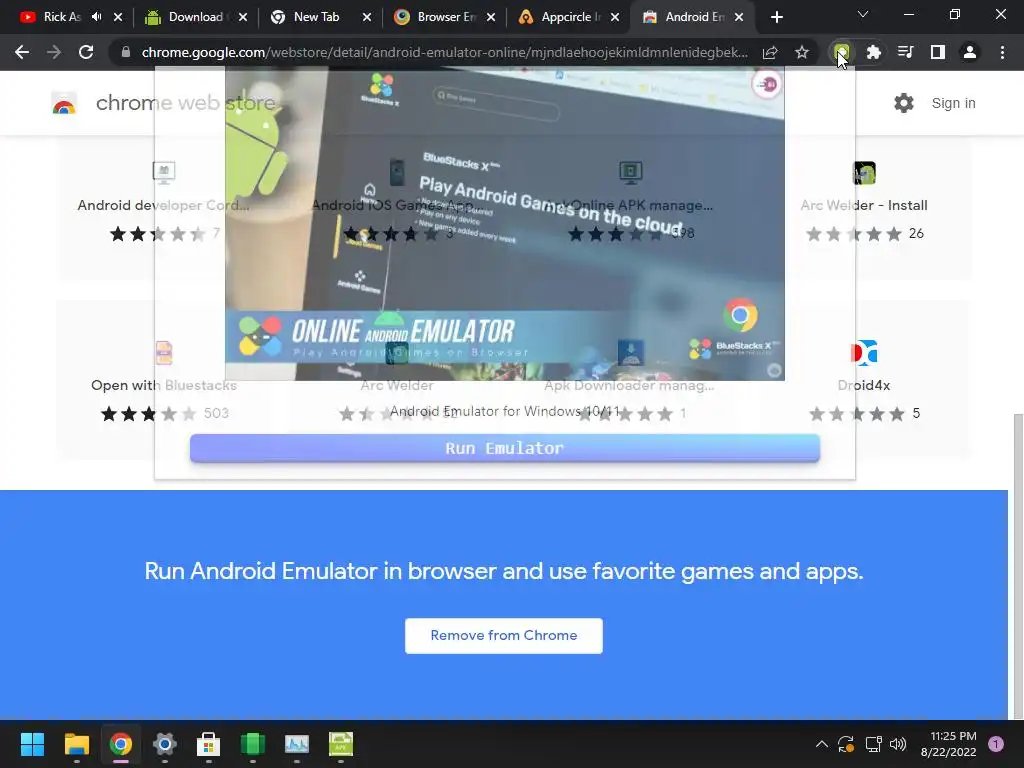Open the volume control in system tray
This screenshot has width=1024, height=768.
898,744
